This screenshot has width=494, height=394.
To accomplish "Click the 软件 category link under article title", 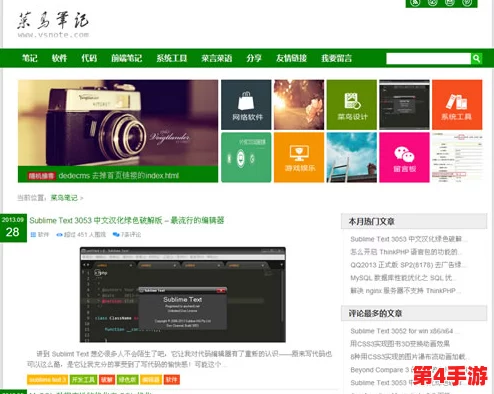I will point(43,235).
